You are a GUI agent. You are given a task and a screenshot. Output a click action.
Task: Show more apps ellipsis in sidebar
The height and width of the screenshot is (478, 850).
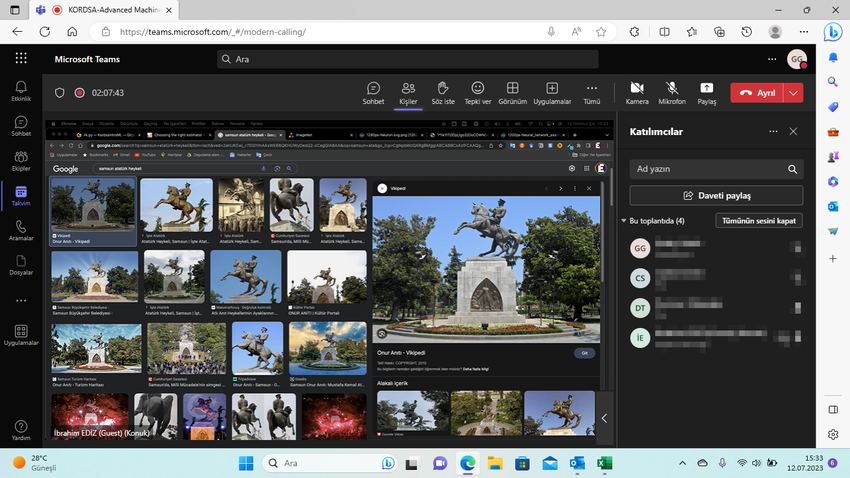[21, 300]
